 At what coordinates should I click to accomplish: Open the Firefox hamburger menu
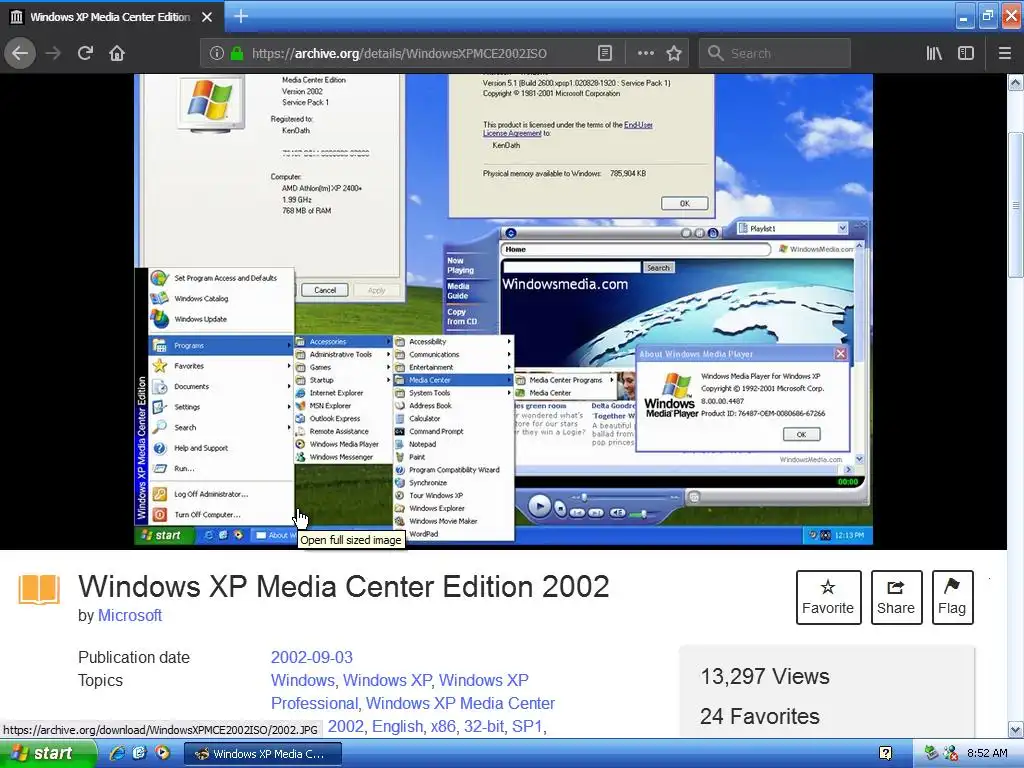tap(1005, 54)
